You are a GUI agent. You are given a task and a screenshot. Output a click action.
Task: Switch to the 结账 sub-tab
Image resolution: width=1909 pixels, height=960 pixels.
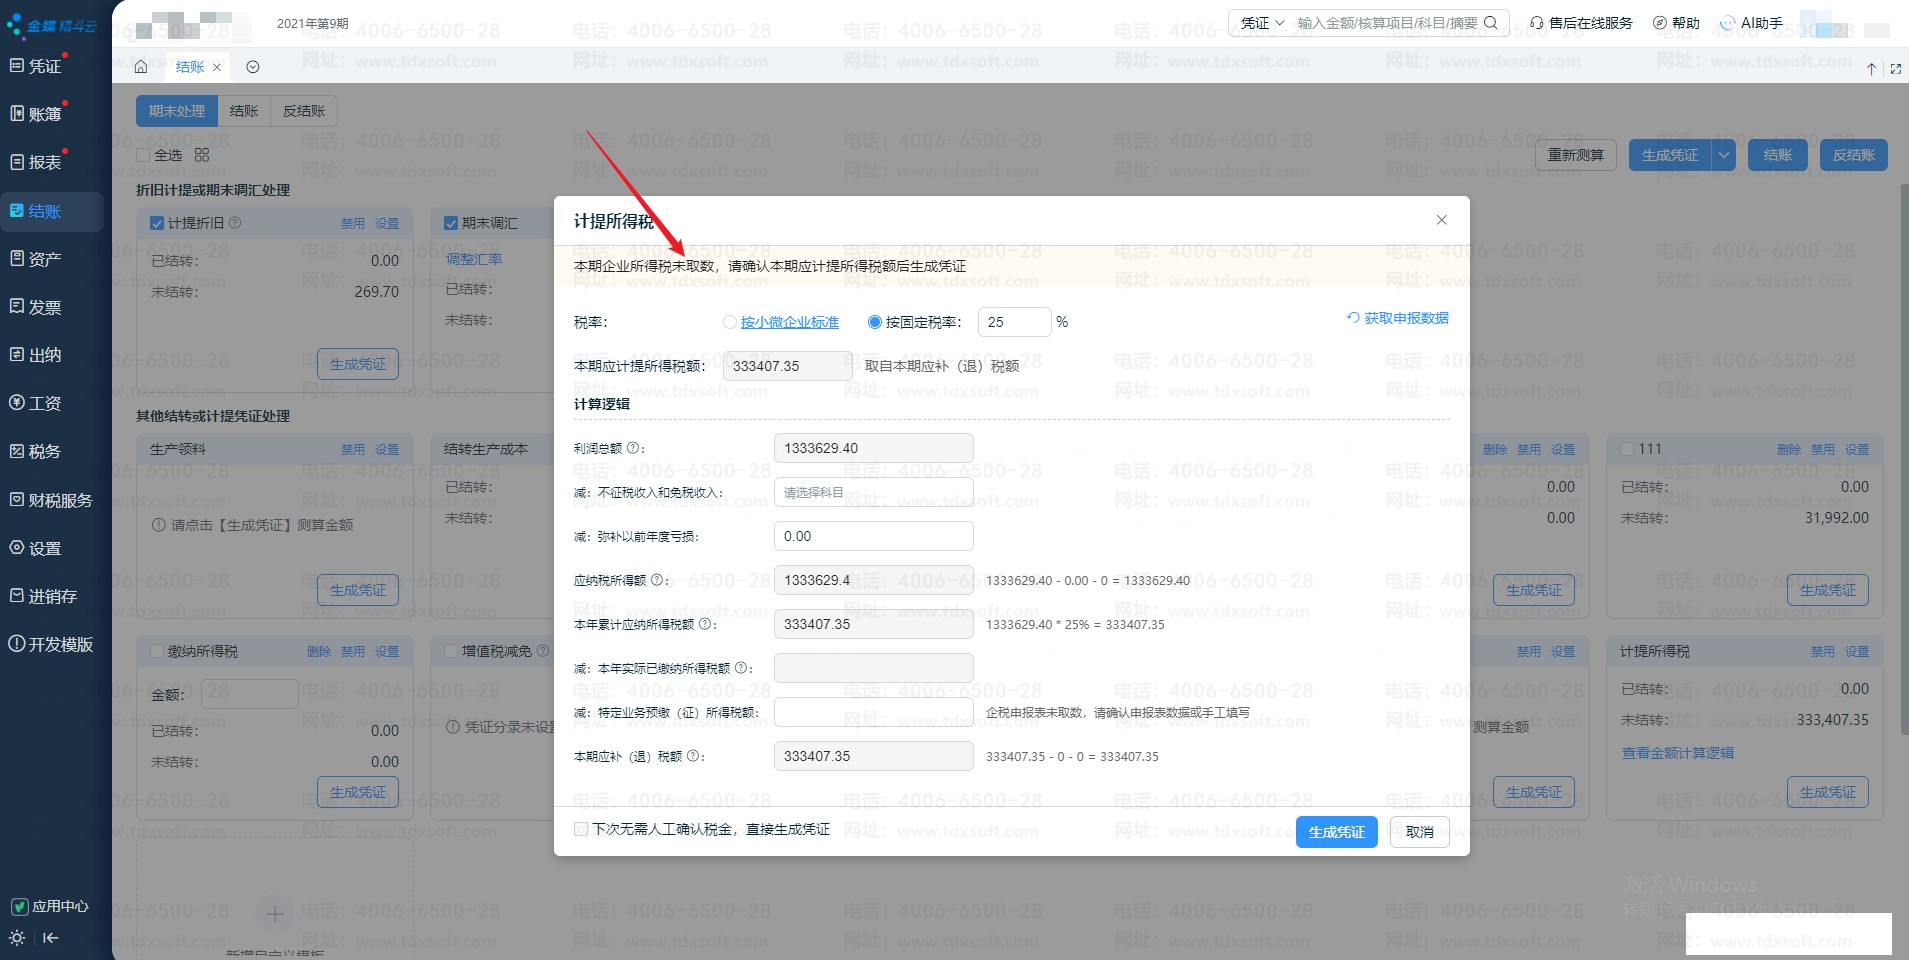pyautogui.click(x=244, y=111)
